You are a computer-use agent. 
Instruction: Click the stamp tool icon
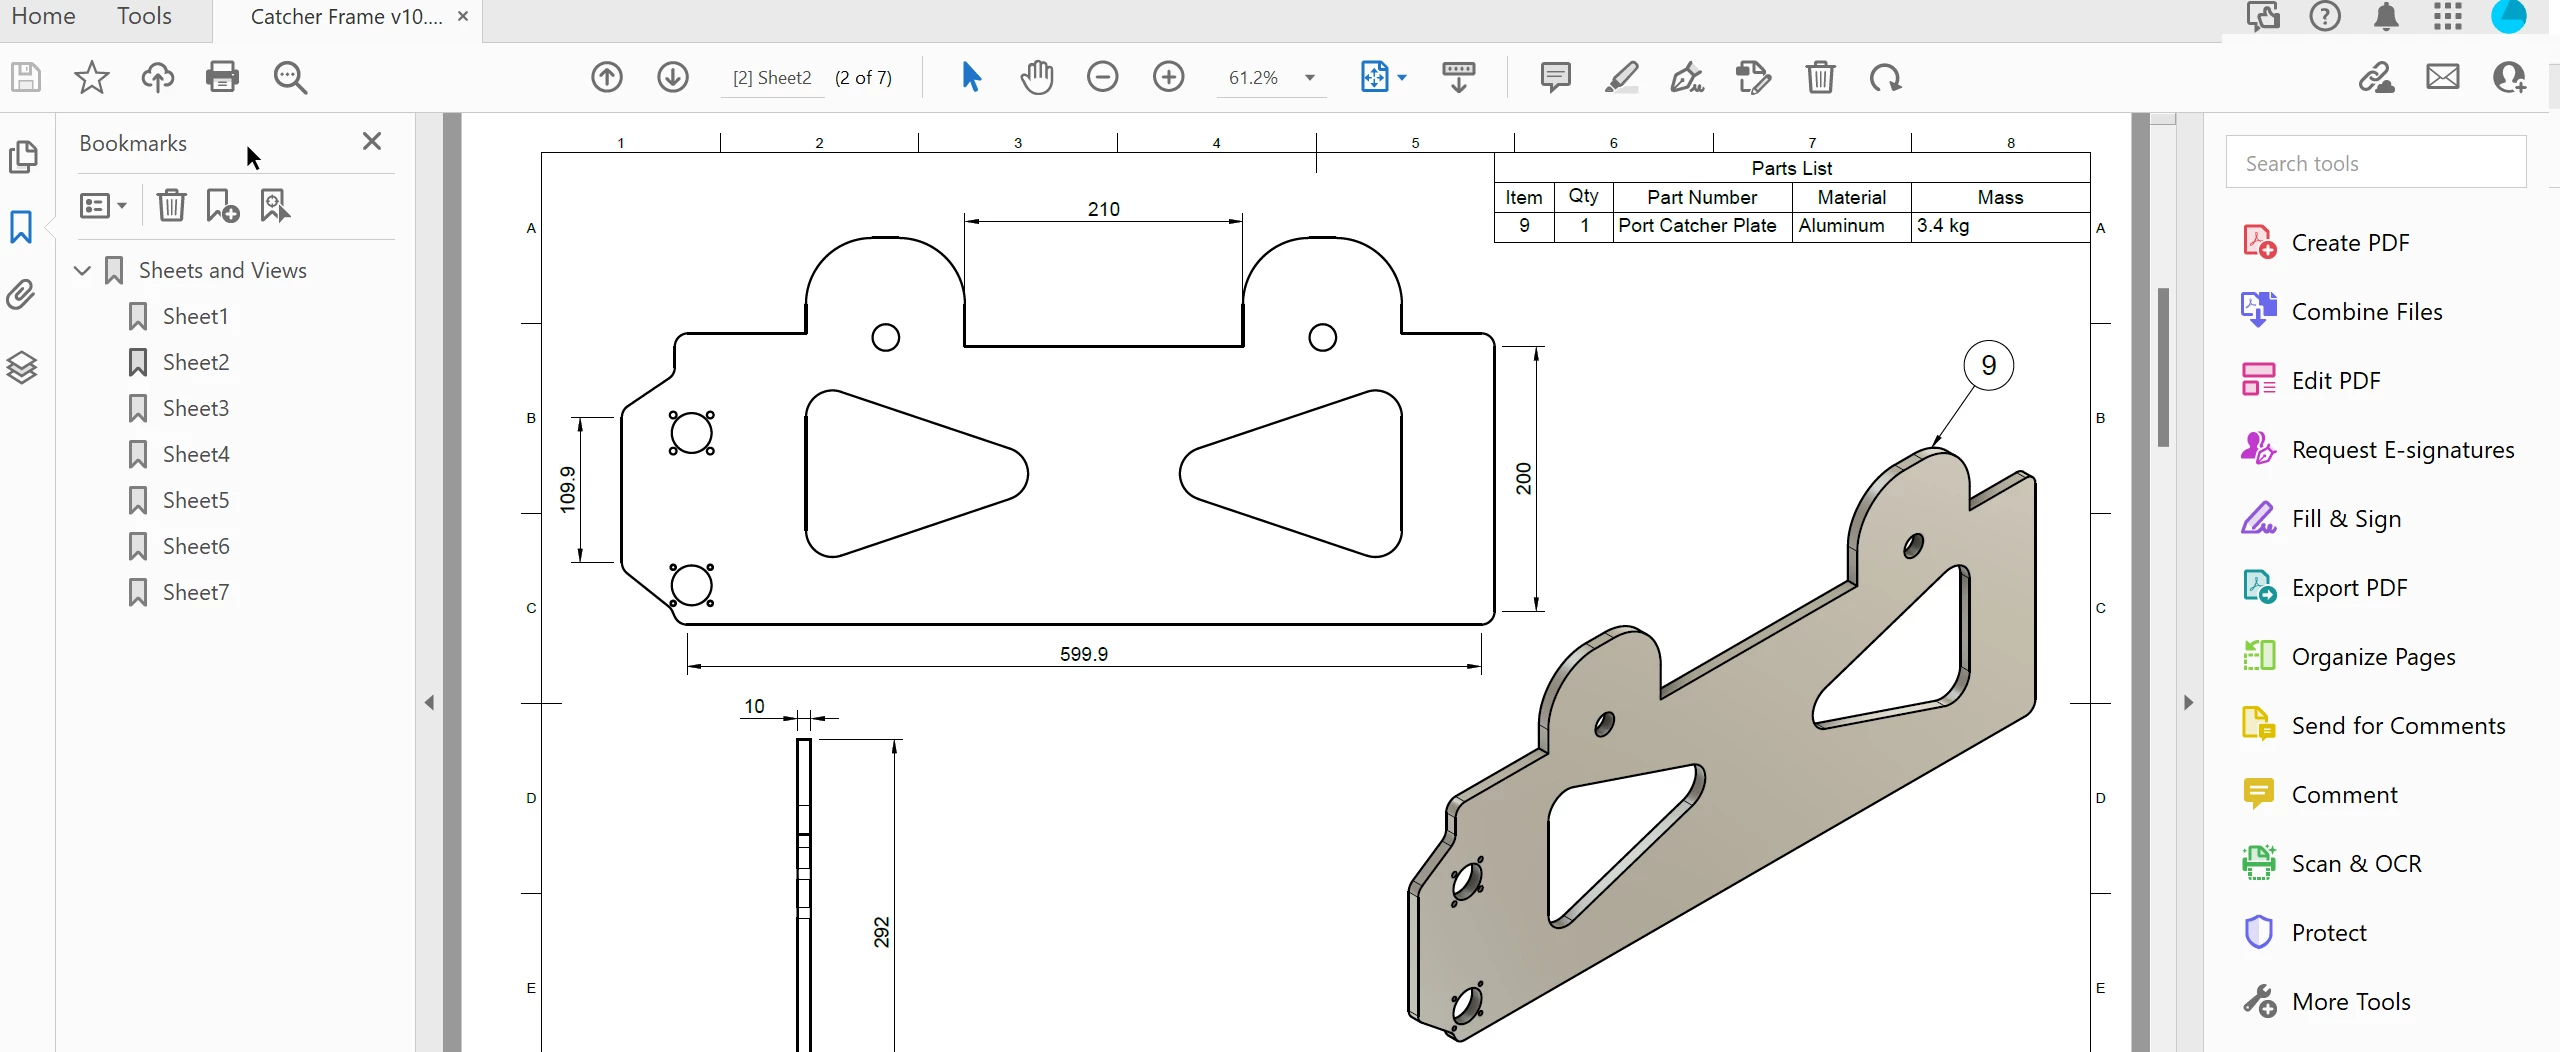coord(1754,77)
